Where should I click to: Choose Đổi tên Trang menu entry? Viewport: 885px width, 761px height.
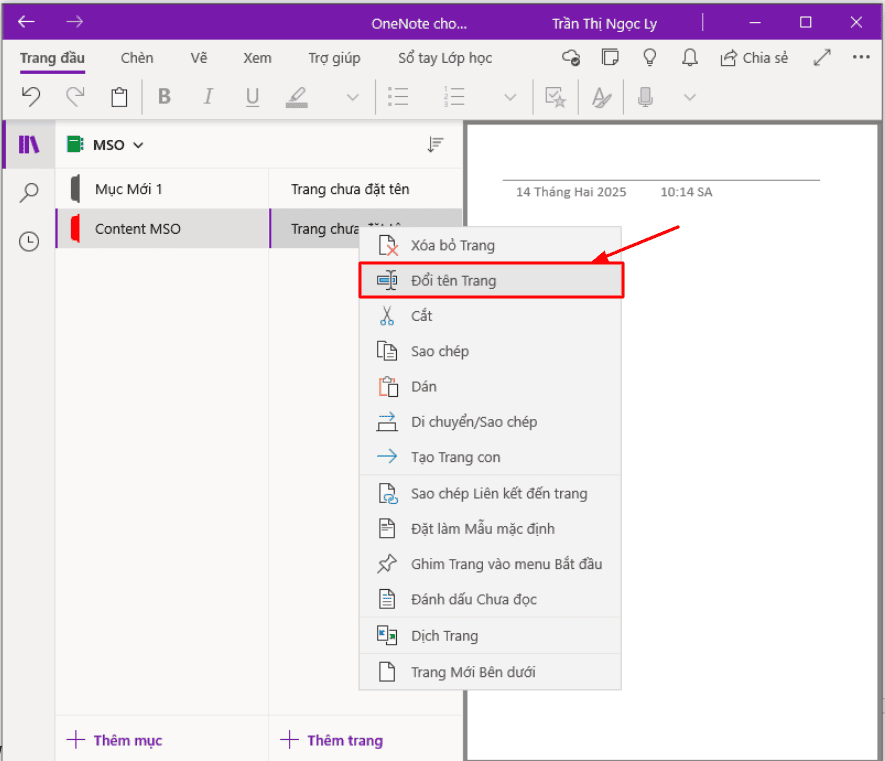point(491,281)
